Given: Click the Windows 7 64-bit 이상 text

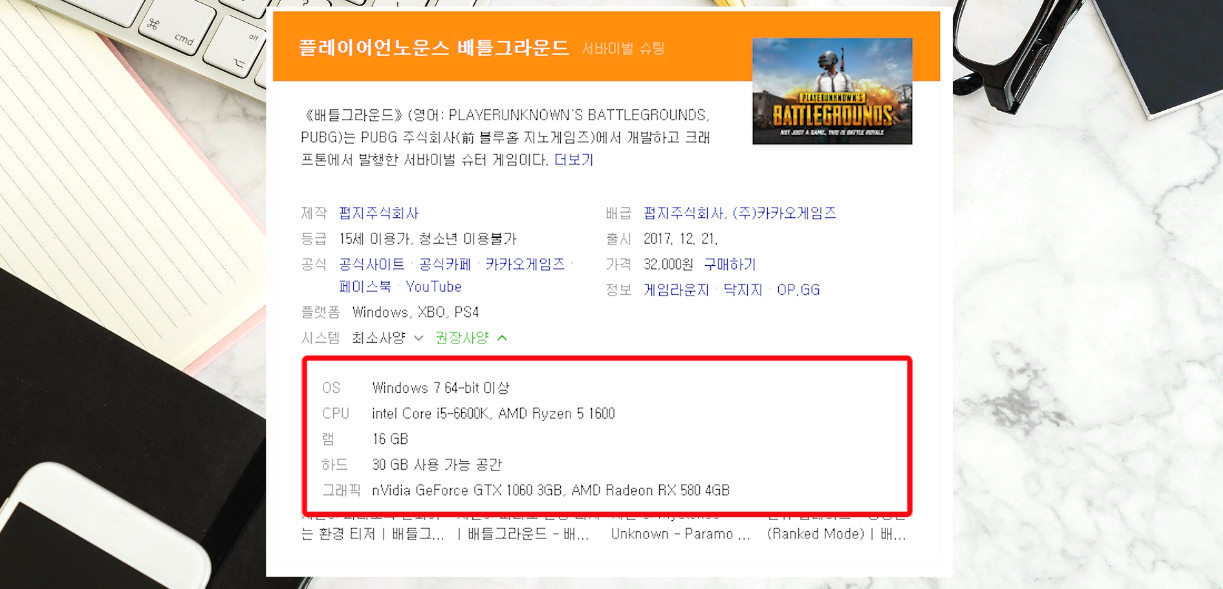Looking at the screenshot, I should tap(441, 387).
